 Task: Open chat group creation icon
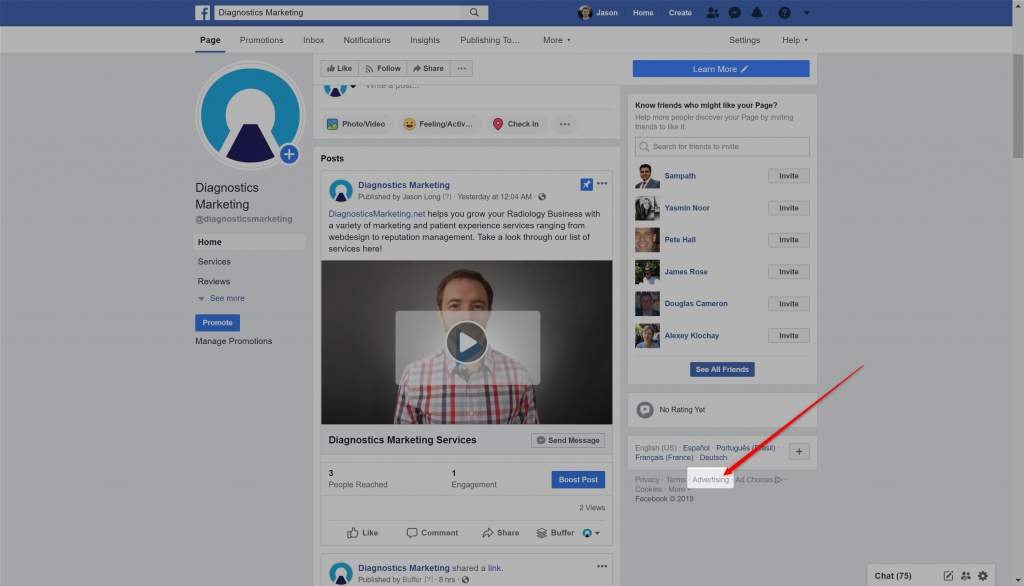(x=966, y=576)
